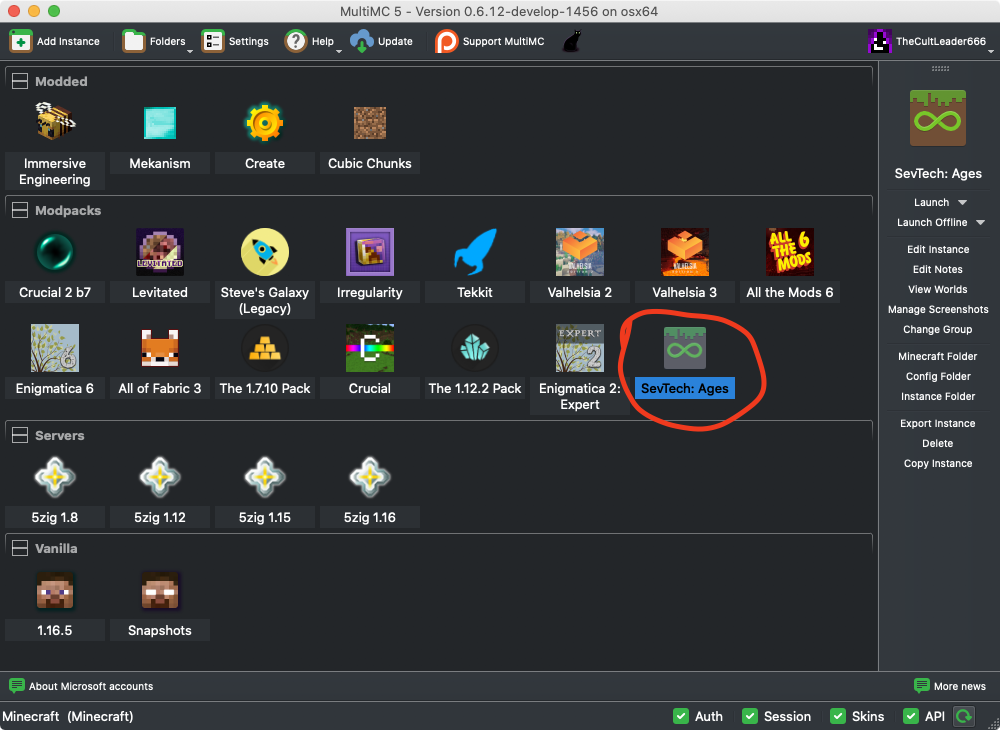Collapse the Vanilla section header
The width and height of the screenshot is (1000, 730).
coord(20,548)
